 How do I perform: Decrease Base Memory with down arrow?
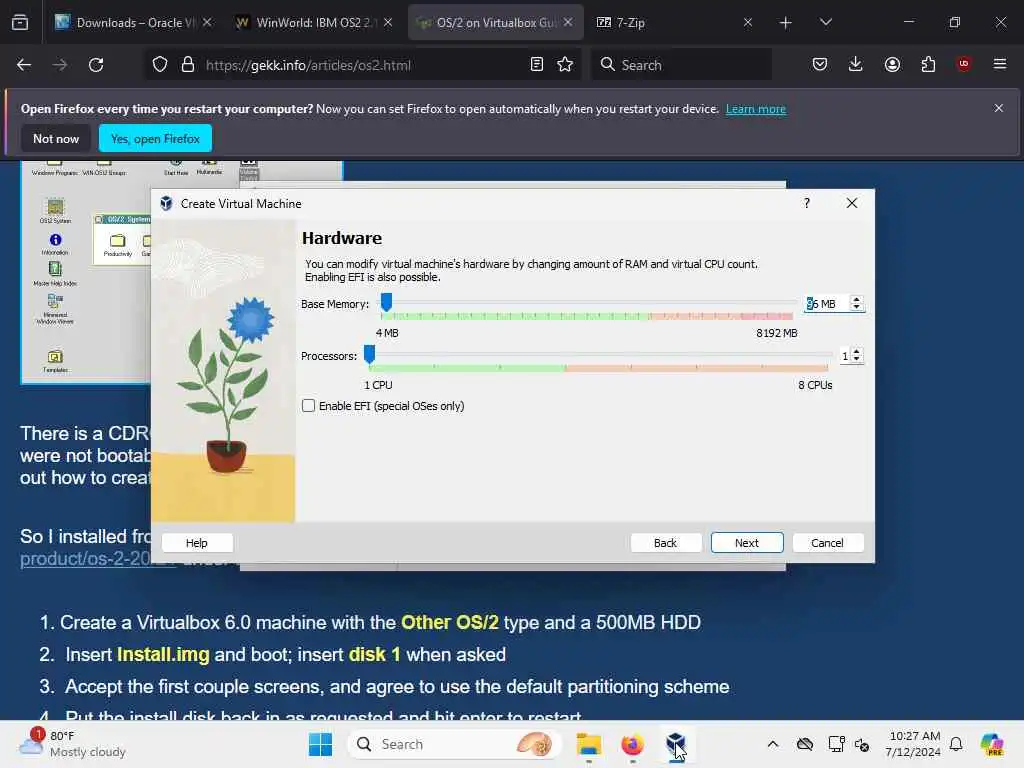tap(856, 308)
